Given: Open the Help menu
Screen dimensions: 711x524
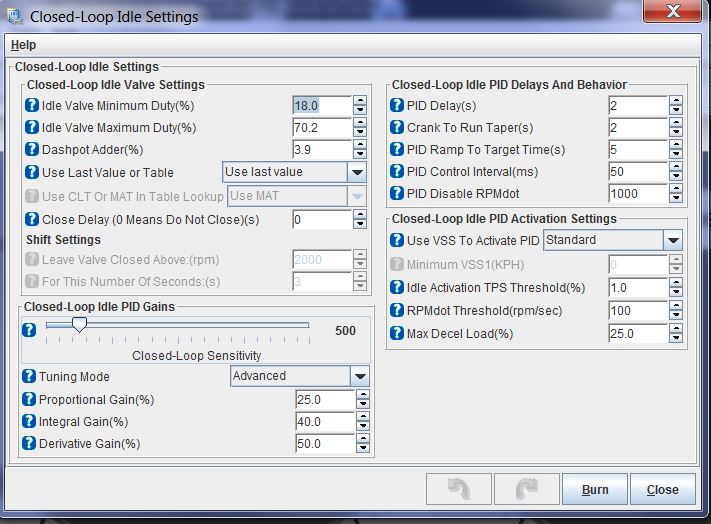Looking at the screenshot, I should click(23, 45).
